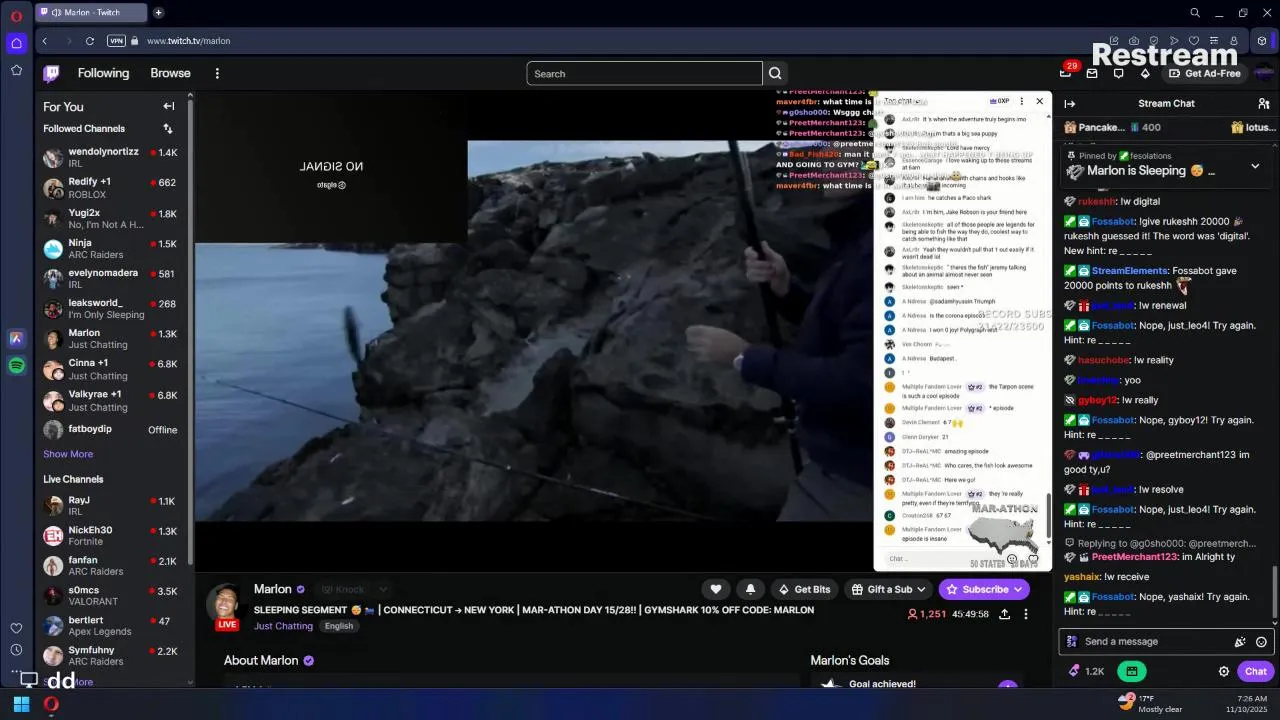The width and height of the screenshot is (1280, 720).
Task: Open the Ninja channel in sidebar
Action: point(115,249)
